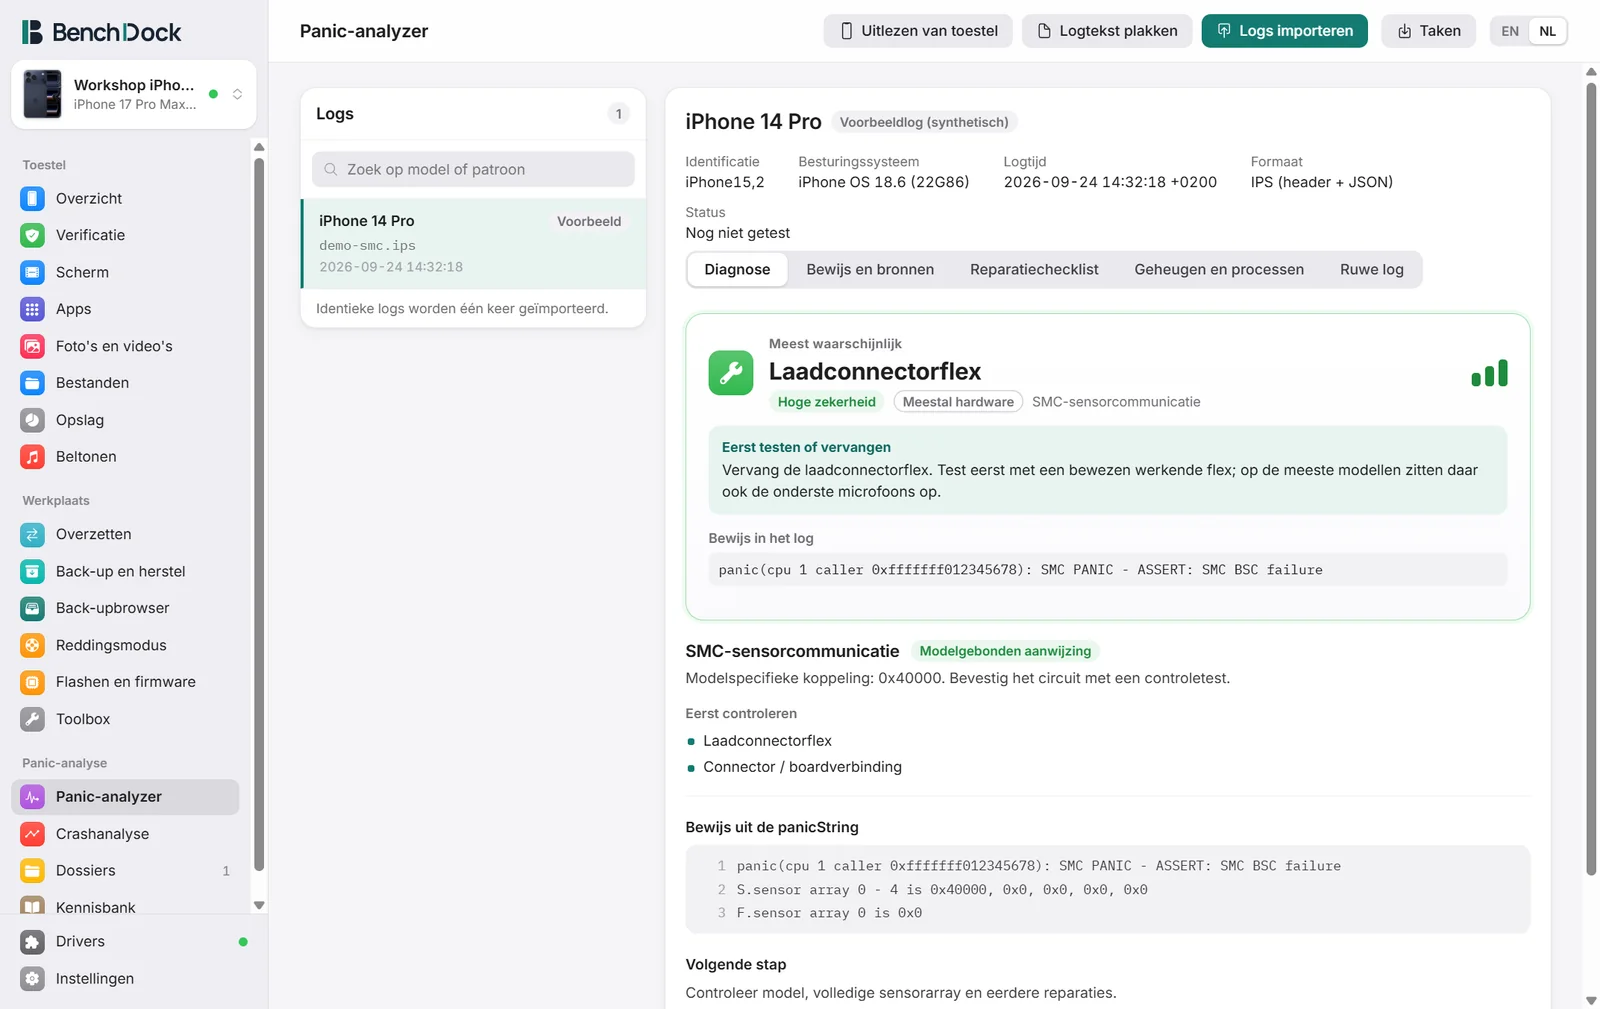Open Foto's en video's icon

[x=32, y=346]
